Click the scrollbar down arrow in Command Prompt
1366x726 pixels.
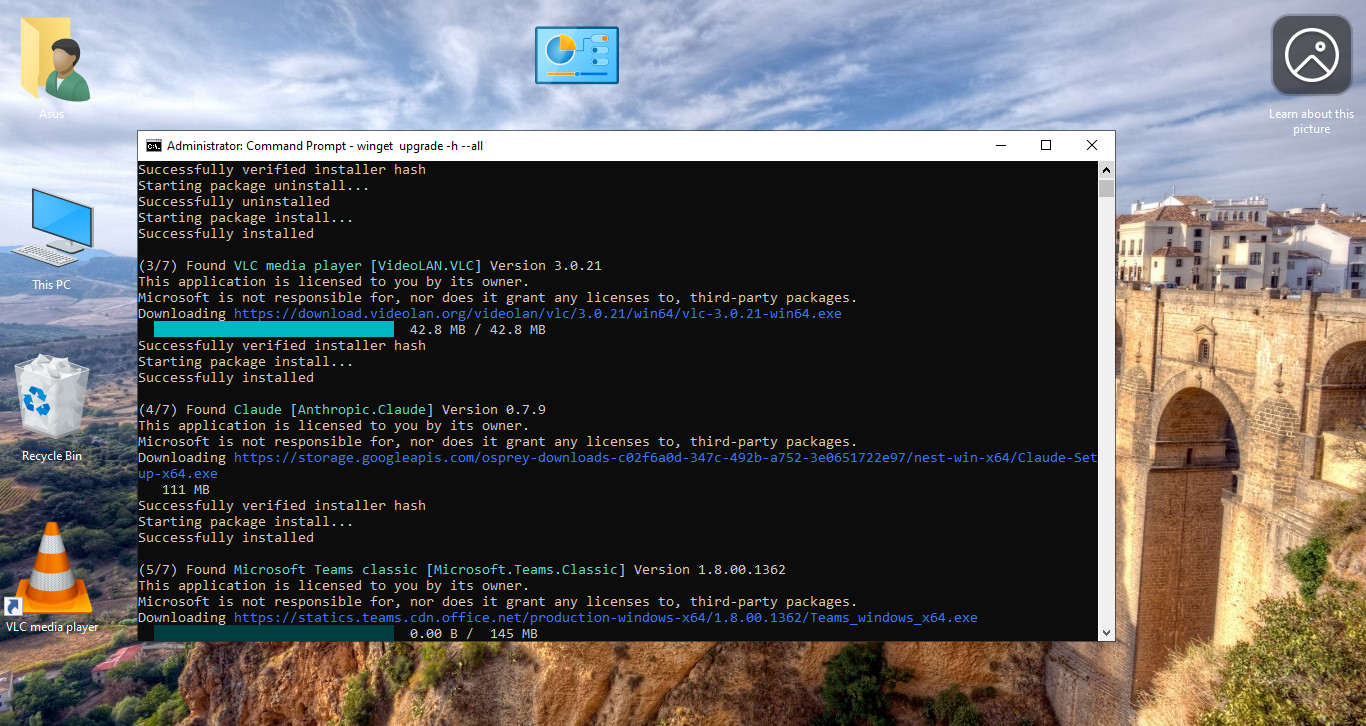(1106, 632)
